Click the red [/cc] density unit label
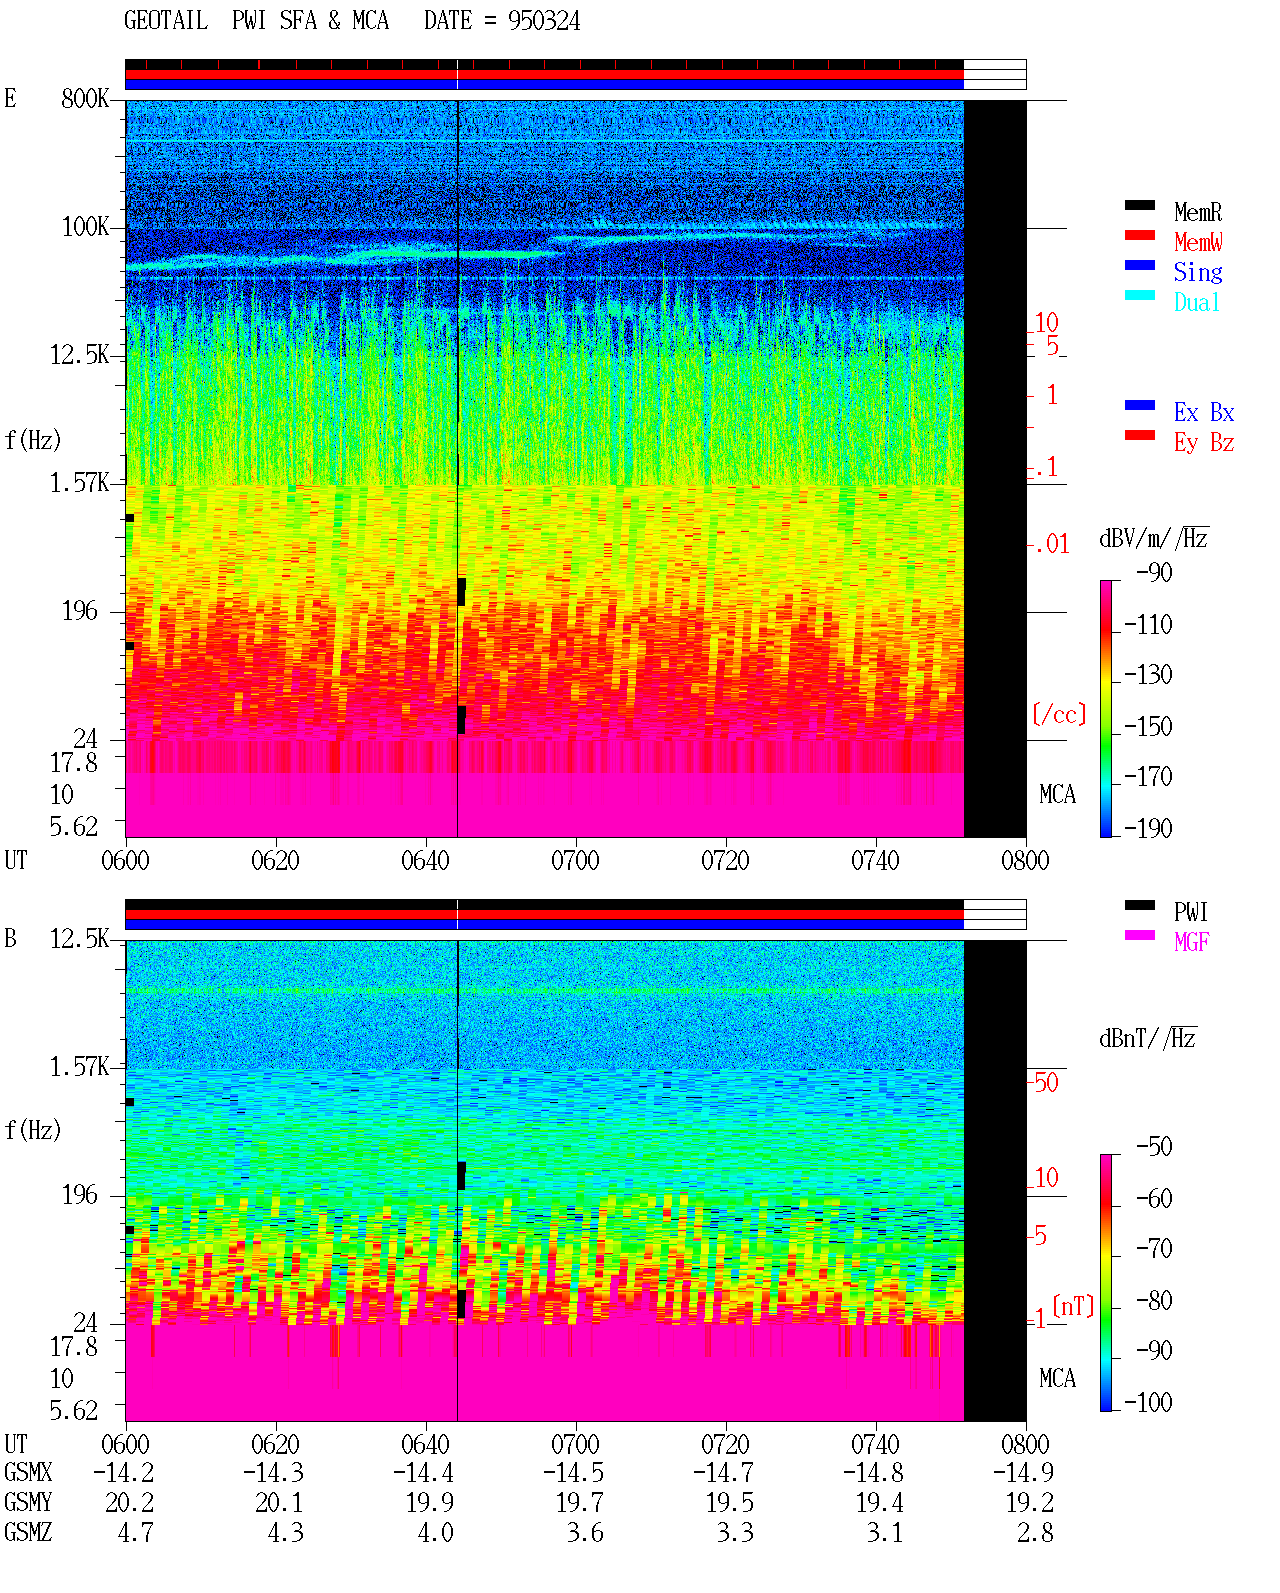1280x1593 pixels. click(x=1059, y=714)
